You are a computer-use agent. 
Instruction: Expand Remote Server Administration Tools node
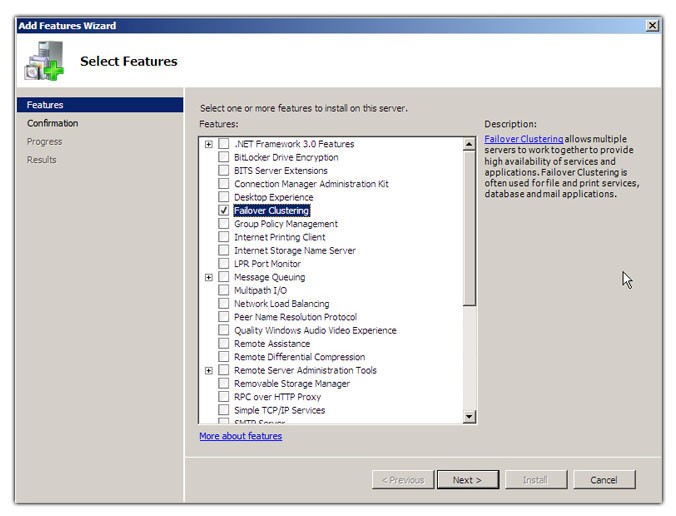209,371
